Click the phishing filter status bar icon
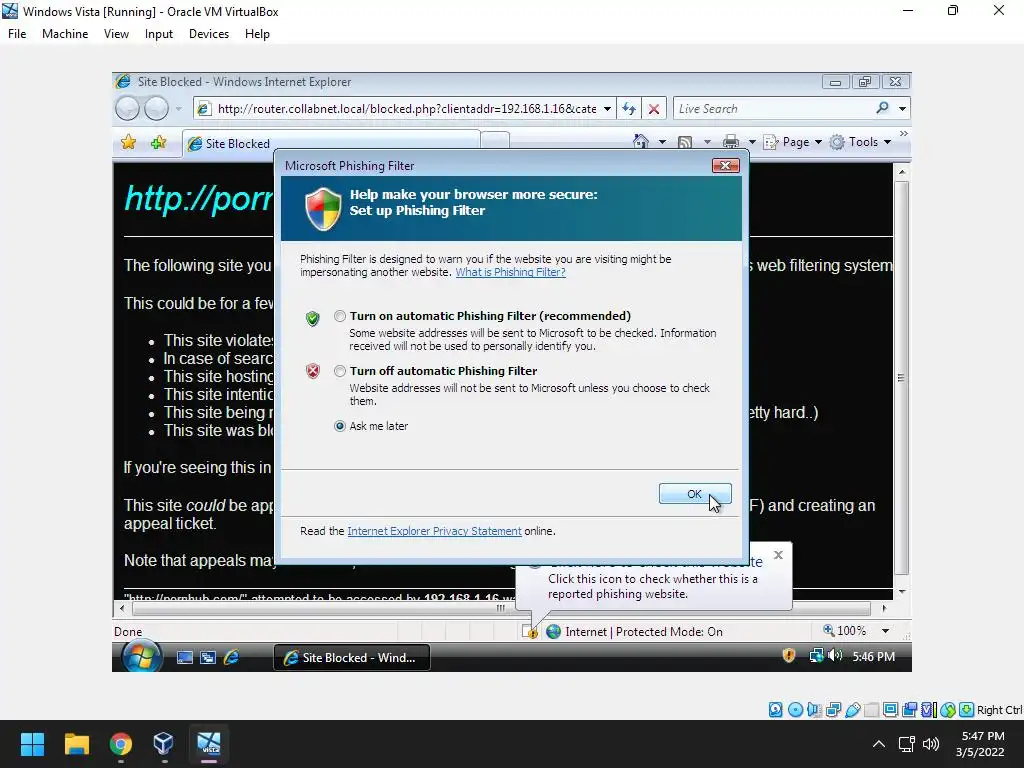 tap(530, 632)
